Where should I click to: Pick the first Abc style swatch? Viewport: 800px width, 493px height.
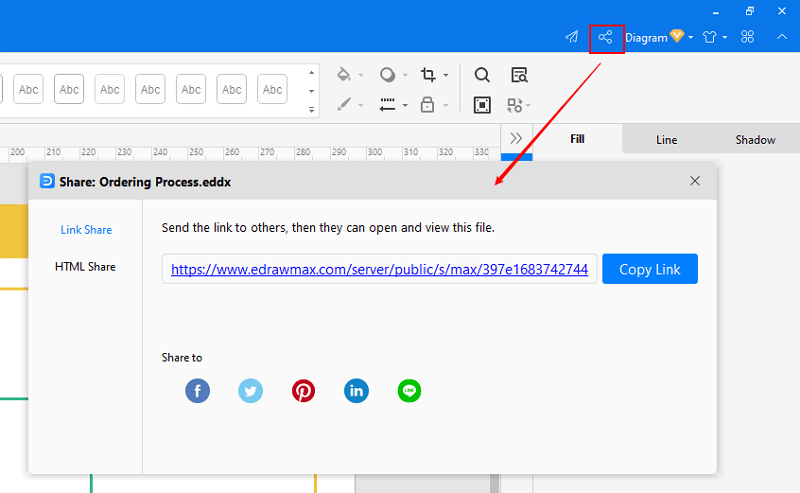[28, 89]
